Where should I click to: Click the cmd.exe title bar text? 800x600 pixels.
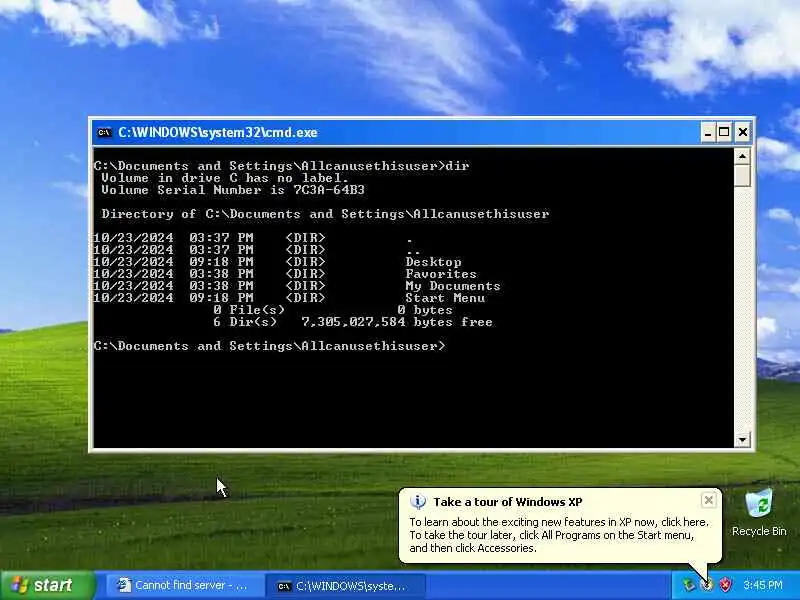point(218,133)
